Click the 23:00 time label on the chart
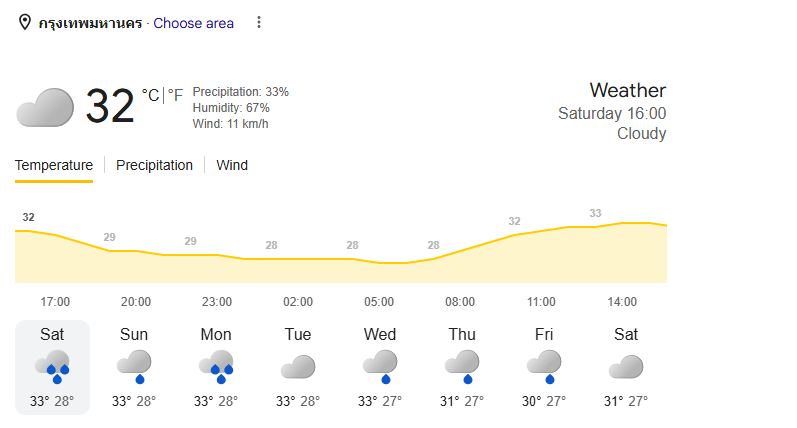 point(217,302)
